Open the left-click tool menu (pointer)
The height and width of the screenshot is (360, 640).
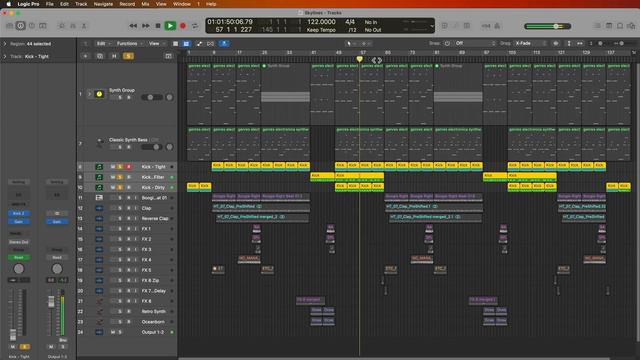(x=350, y=43)
